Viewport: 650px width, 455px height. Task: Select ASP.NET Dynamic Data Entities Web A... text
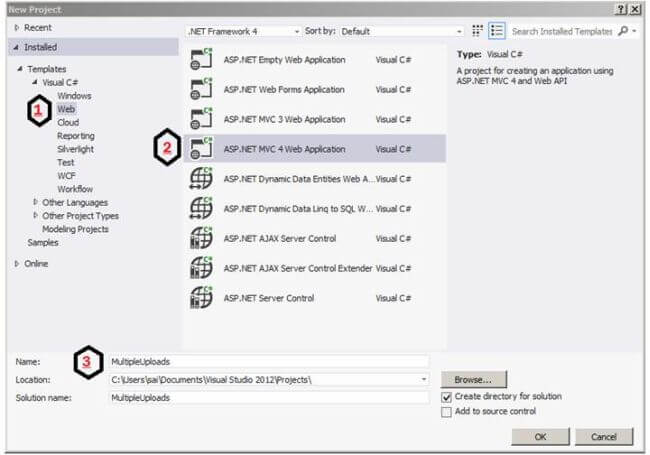[299, 179]
